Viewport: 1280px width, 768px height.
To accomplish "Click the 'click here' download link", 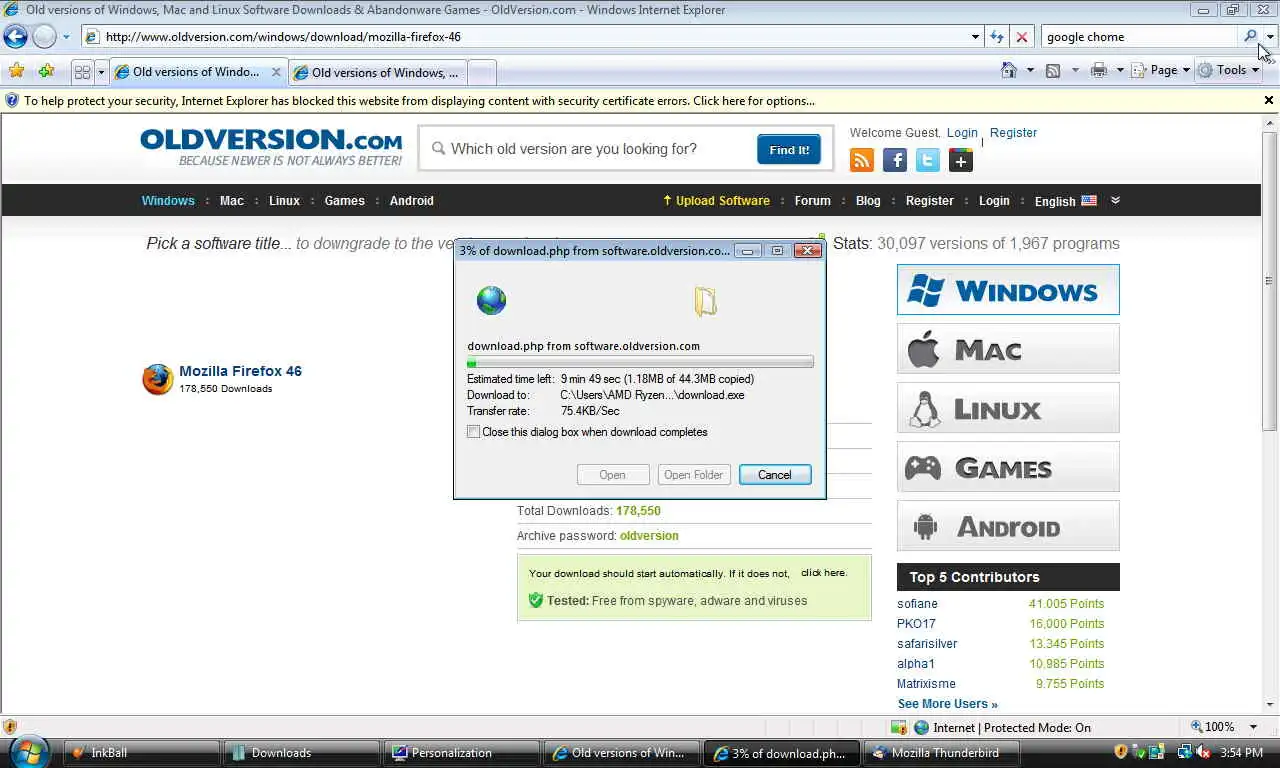I will click(824, 573).
